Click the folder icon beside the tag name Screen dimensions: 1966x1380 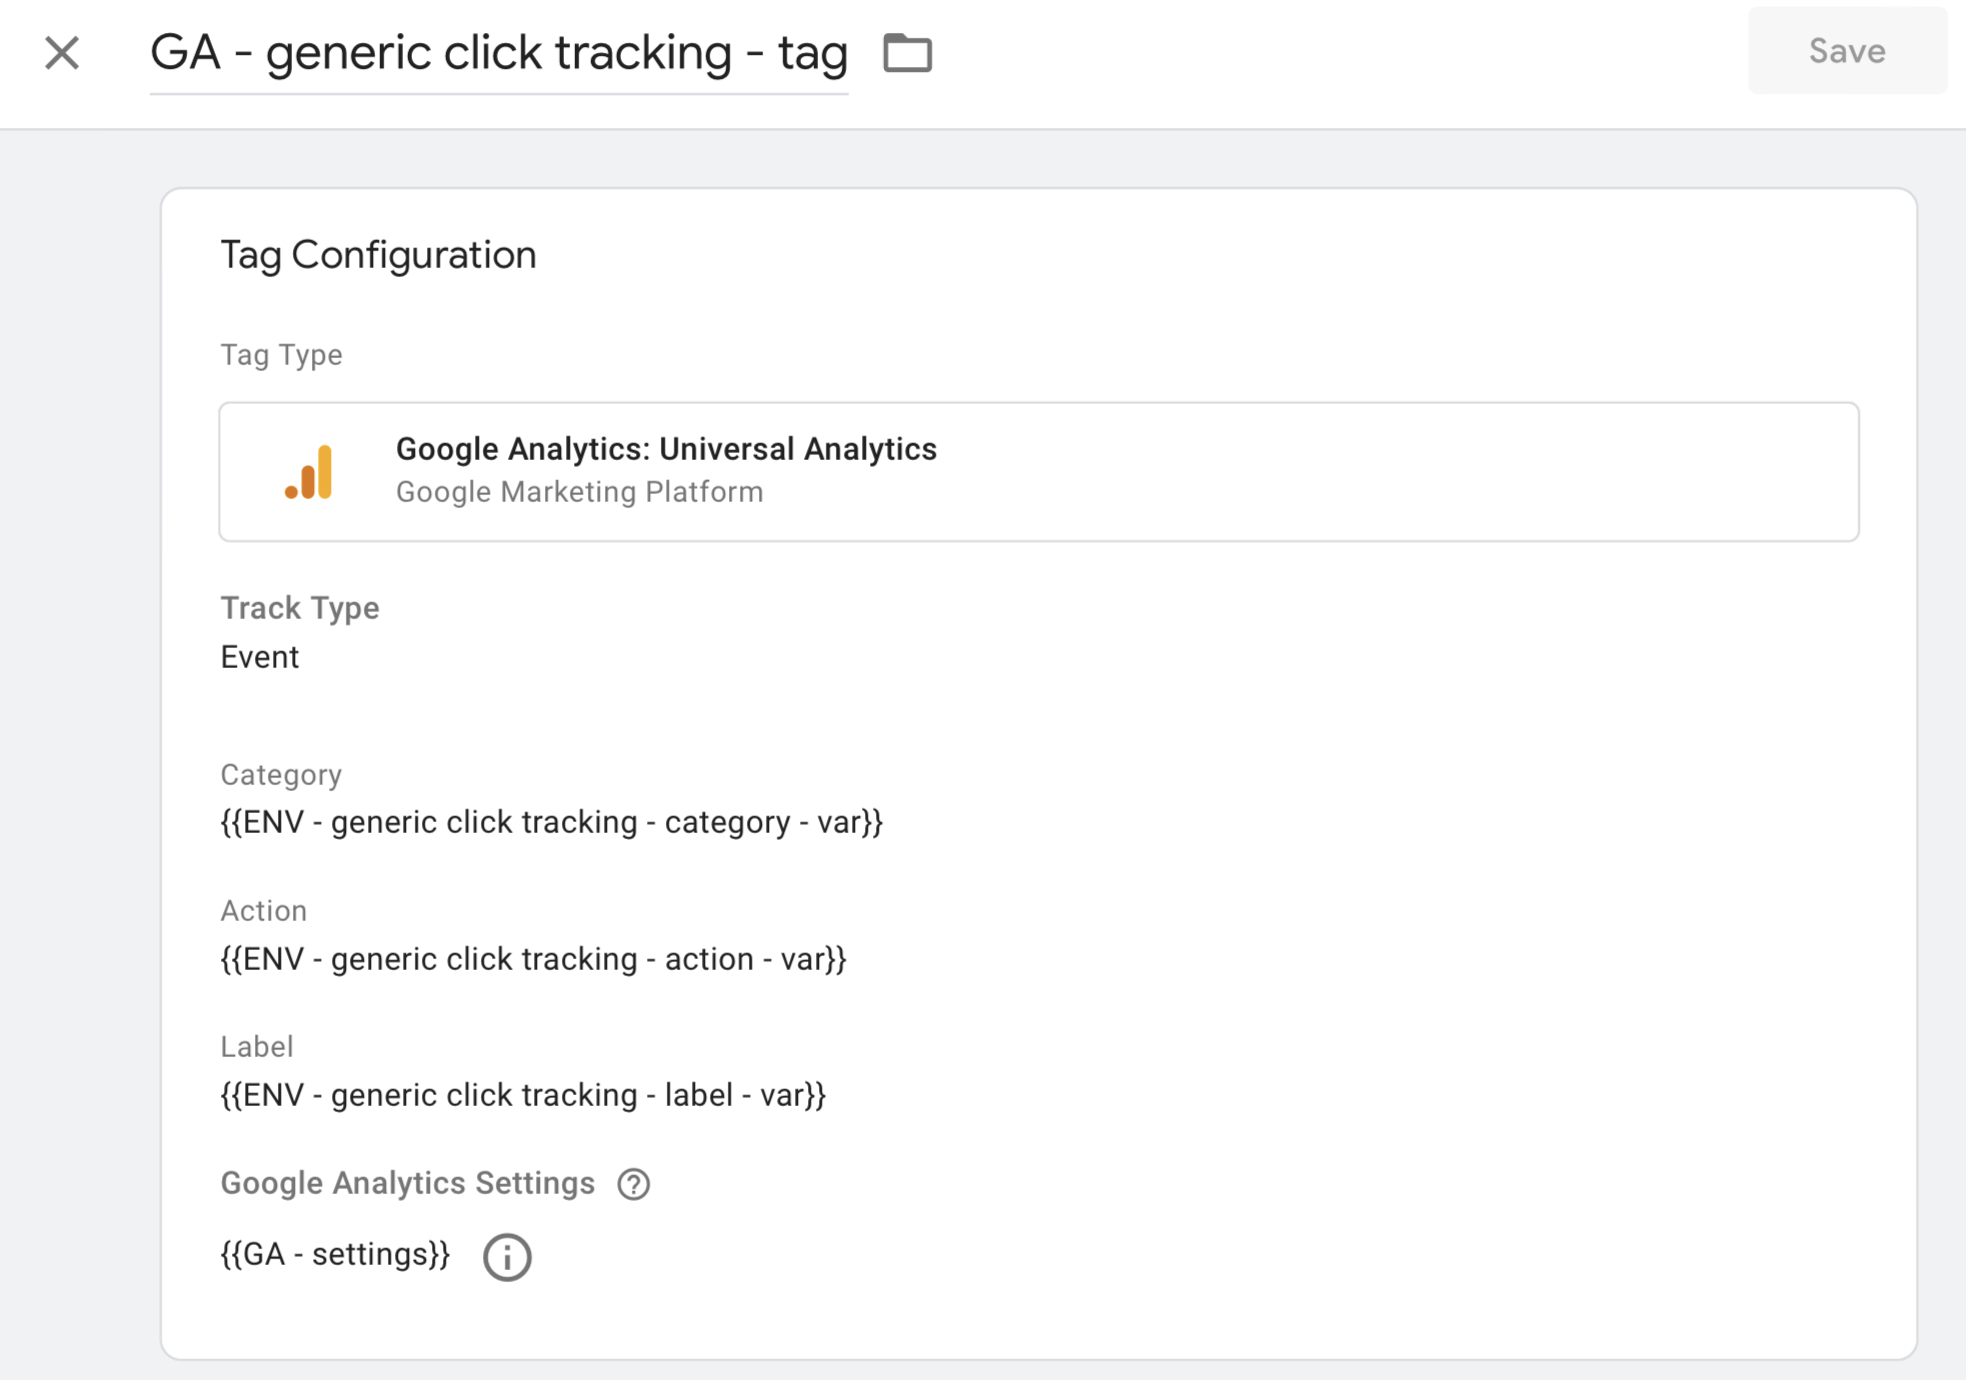point(907,53)
